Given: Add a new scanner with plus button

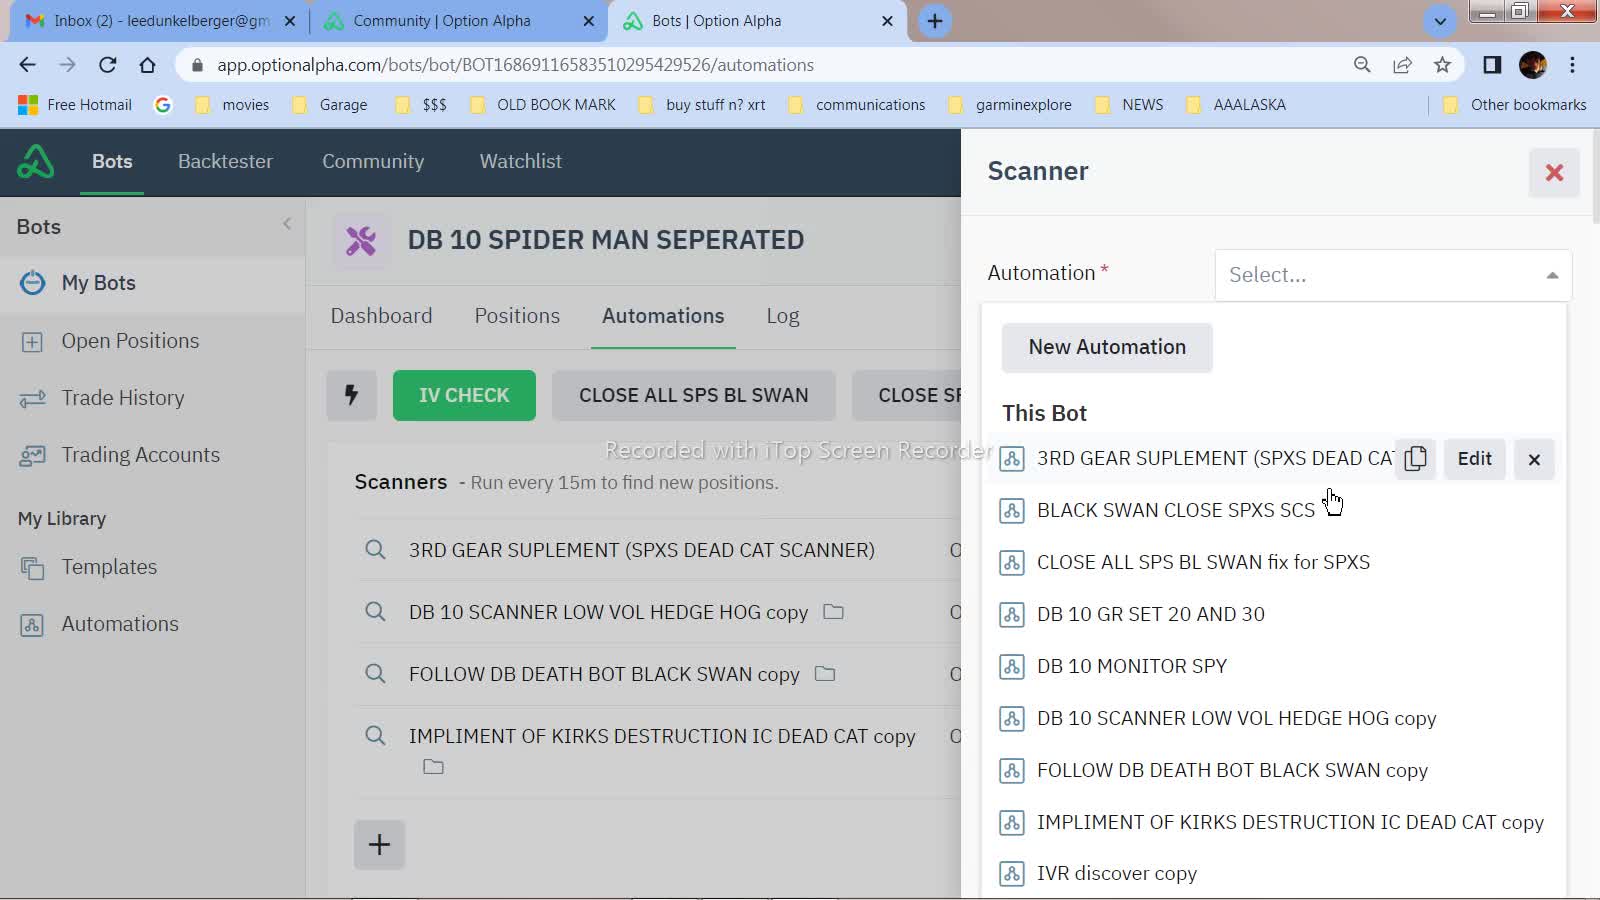Looking at the screenshot, I should 379,845.
